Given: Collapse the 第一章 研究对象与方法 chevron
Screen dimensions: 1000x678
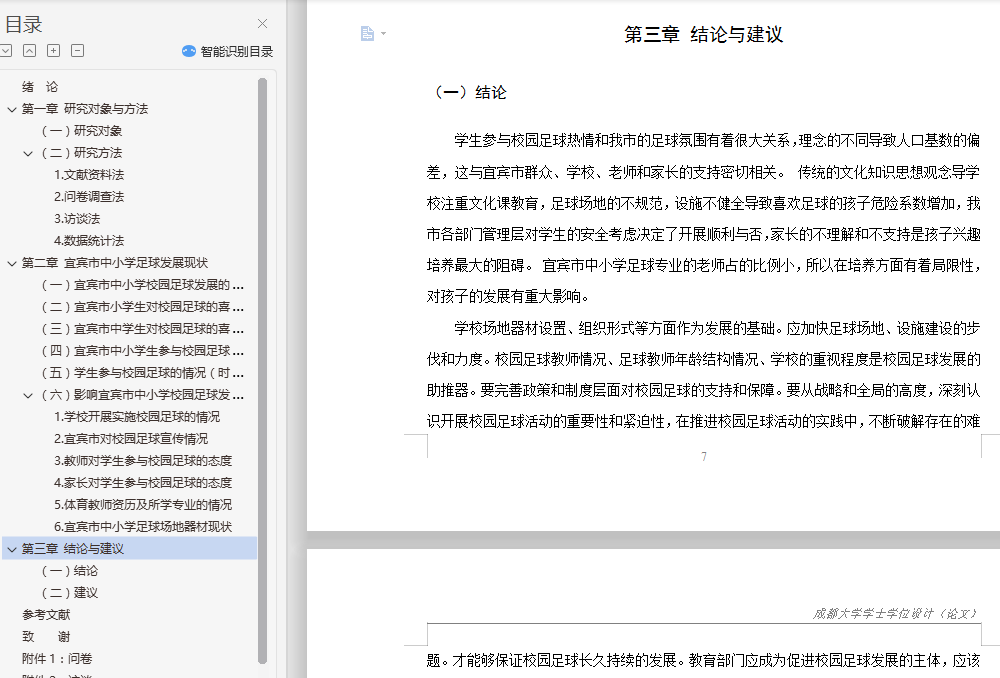Looking at the screenshot, I should tap(11, 109).
